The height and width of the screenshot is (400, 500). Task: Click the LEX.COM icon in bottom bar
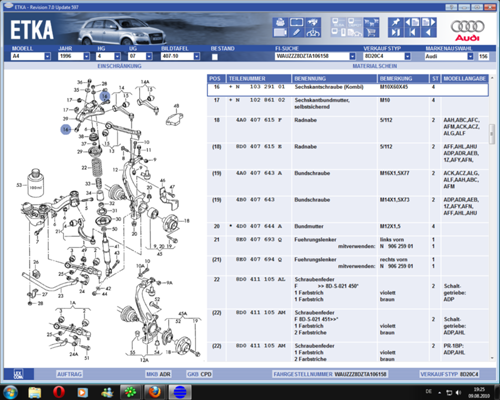19,374
